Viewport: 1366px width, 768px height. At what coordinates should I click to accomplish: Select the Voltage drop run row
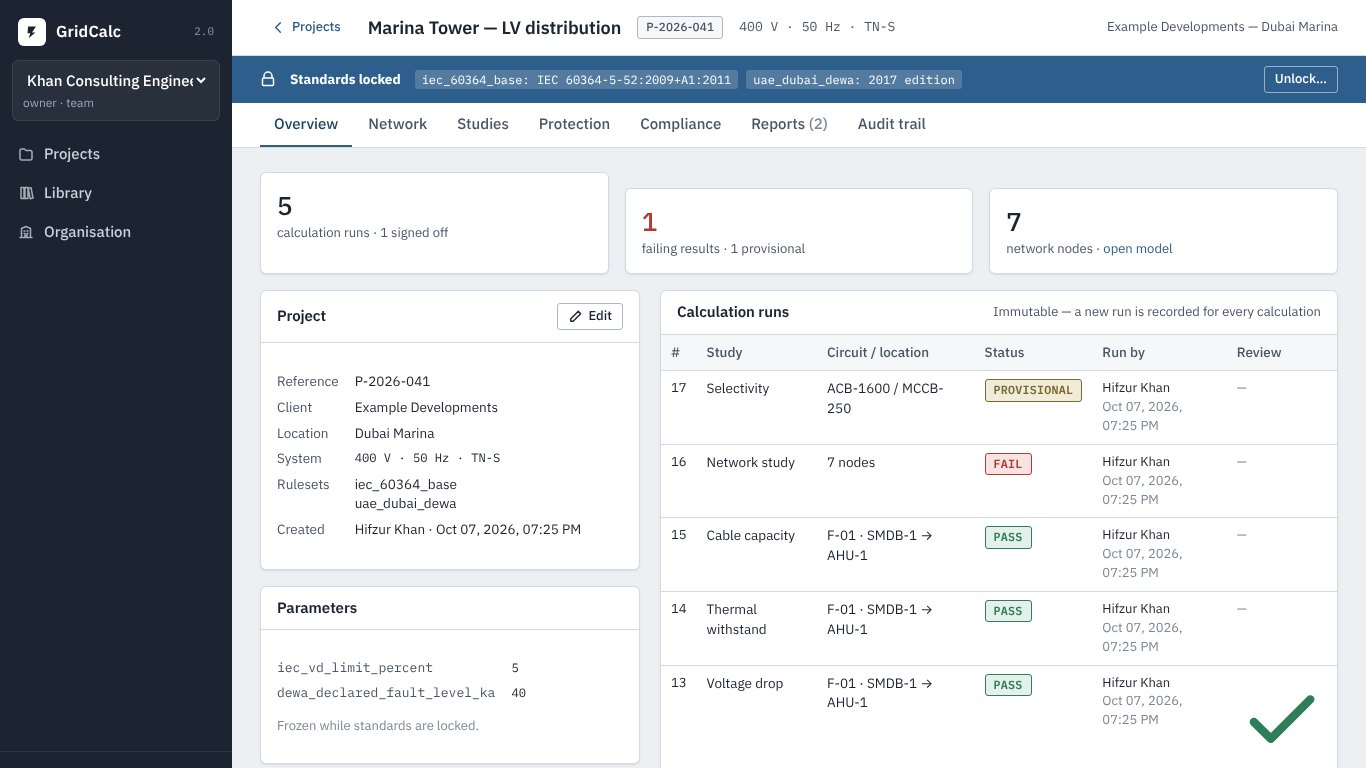pos(999,702)
